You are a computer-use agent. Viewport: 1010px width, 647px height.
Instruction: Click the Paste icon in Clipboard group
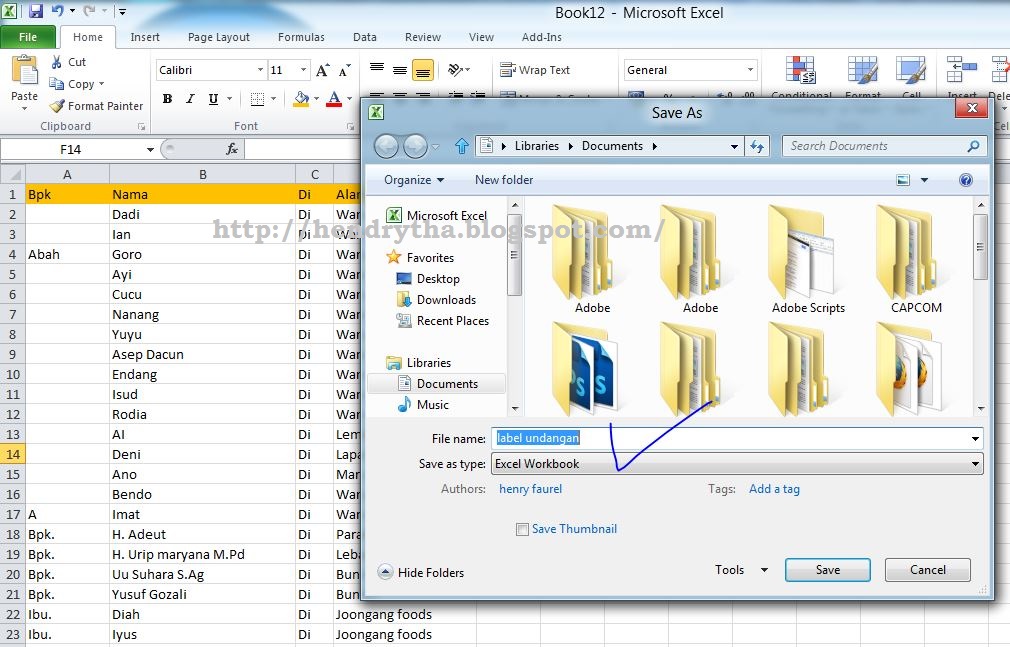point(24,72)
